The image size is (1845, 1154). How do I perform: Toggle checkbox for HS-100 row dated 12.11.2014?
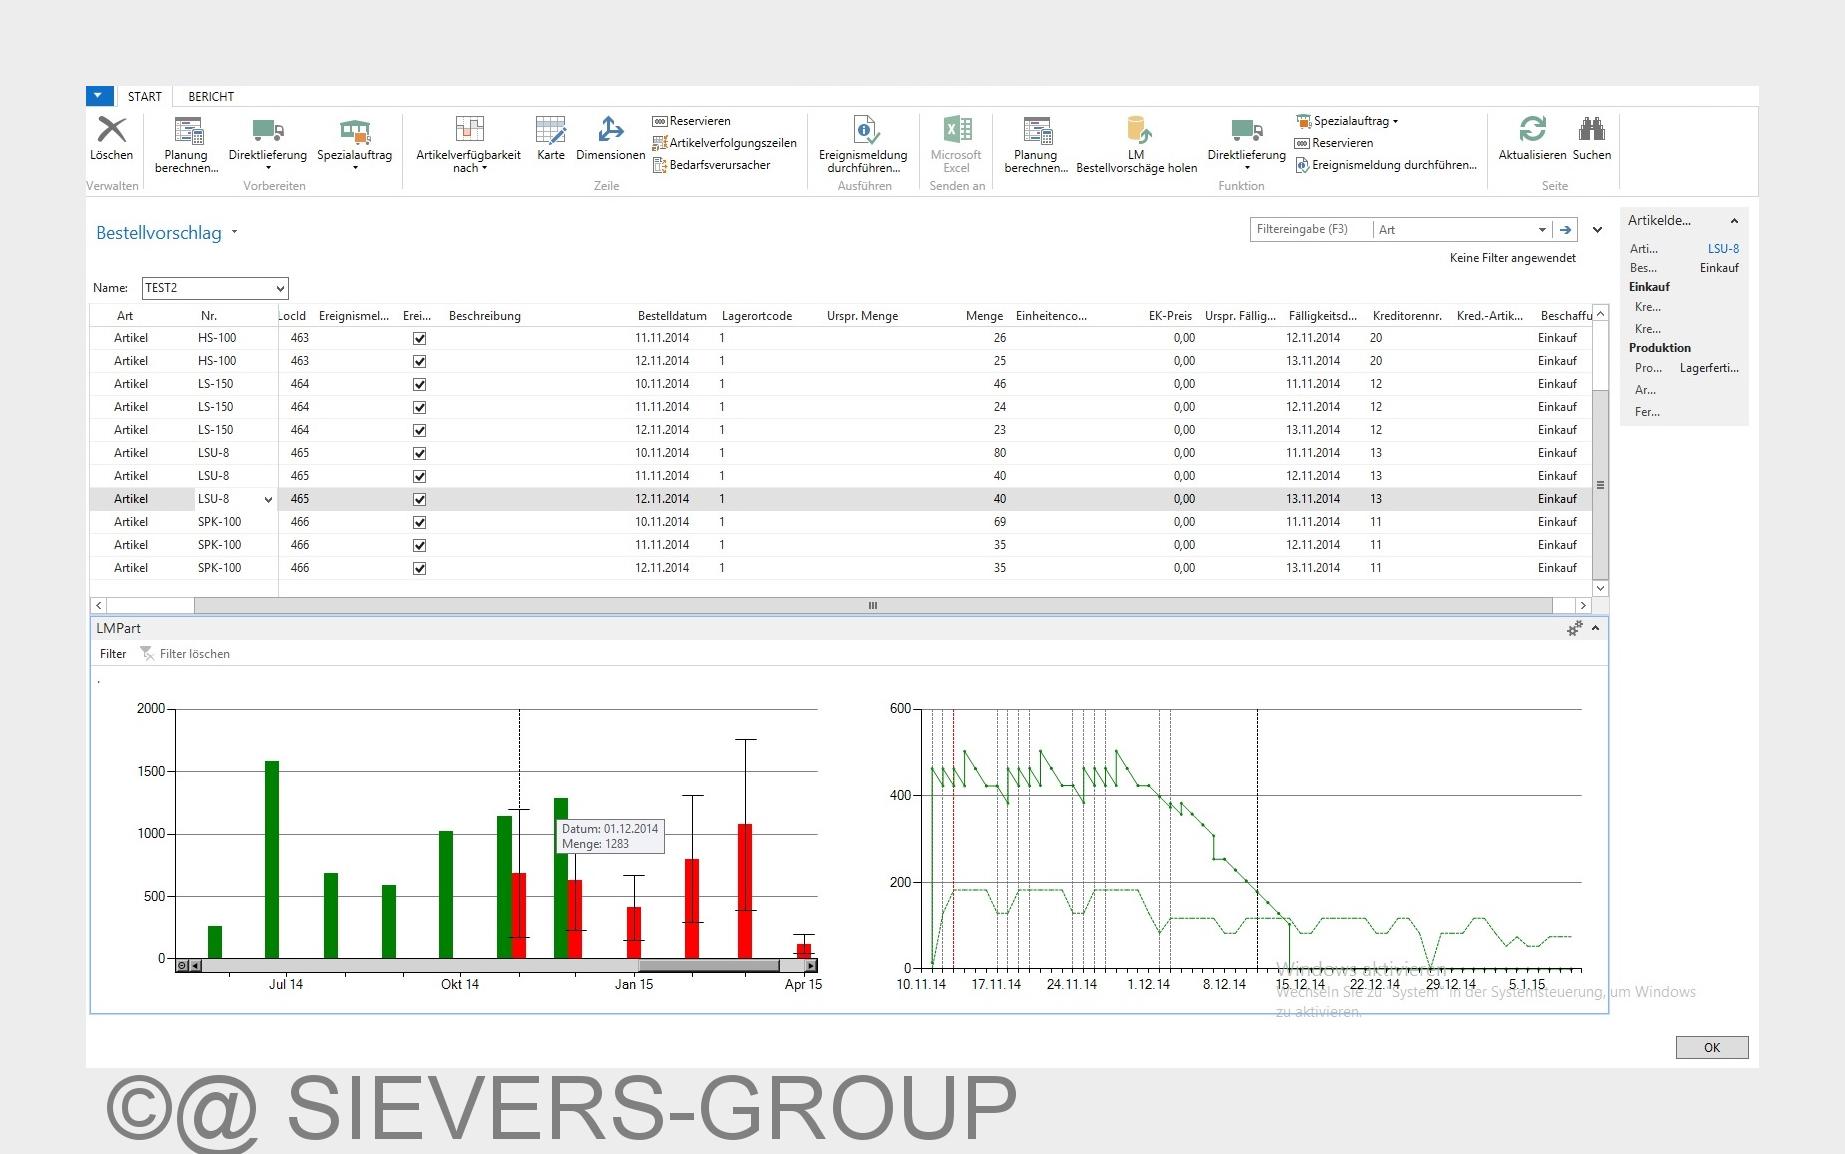tap(420, 361)
